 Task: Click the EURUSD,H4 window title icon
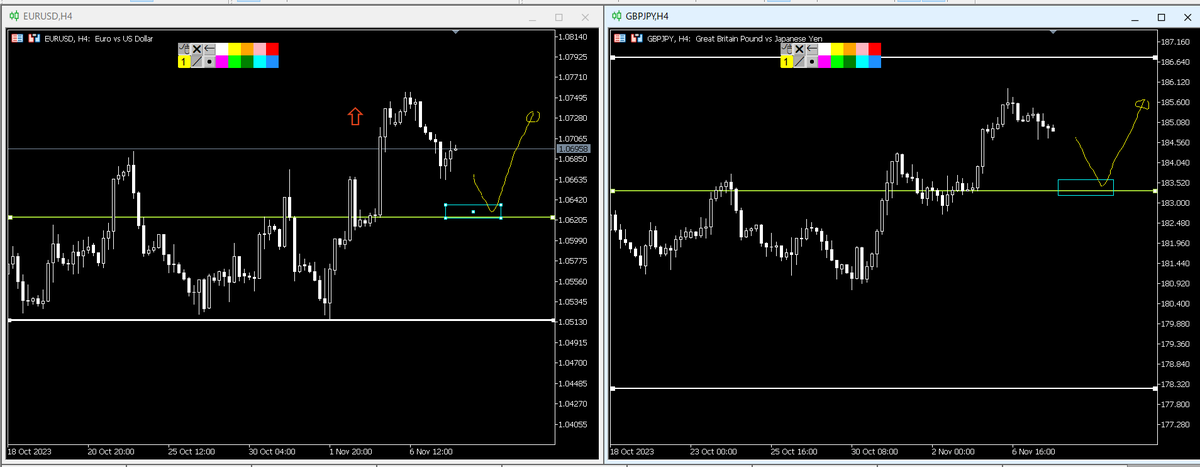click(14, 17)
